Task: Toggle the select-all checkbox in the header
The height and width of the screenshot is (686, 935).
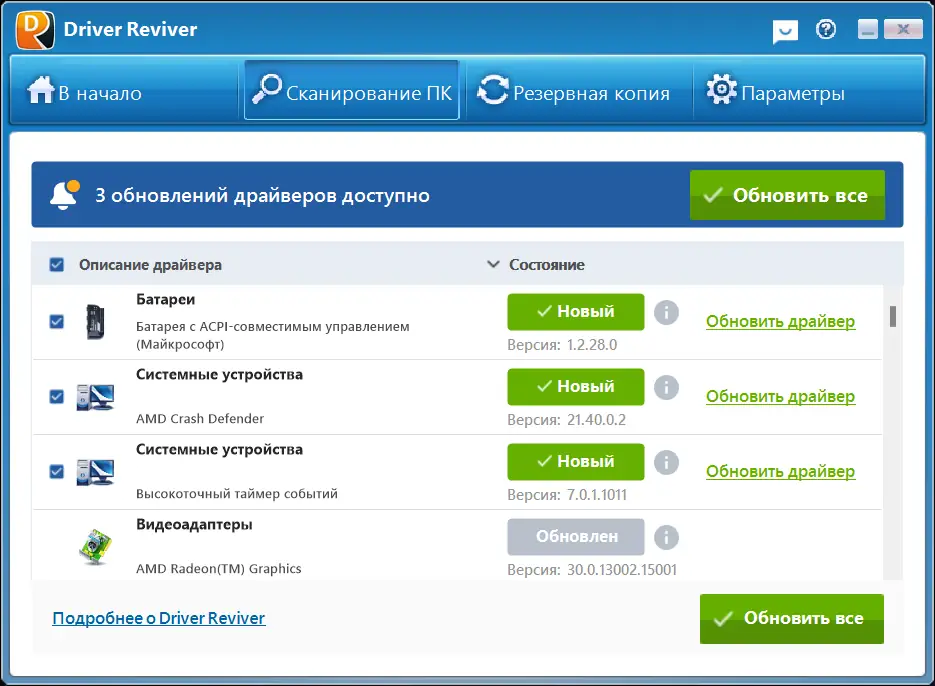Action: (x=57, y=264)
